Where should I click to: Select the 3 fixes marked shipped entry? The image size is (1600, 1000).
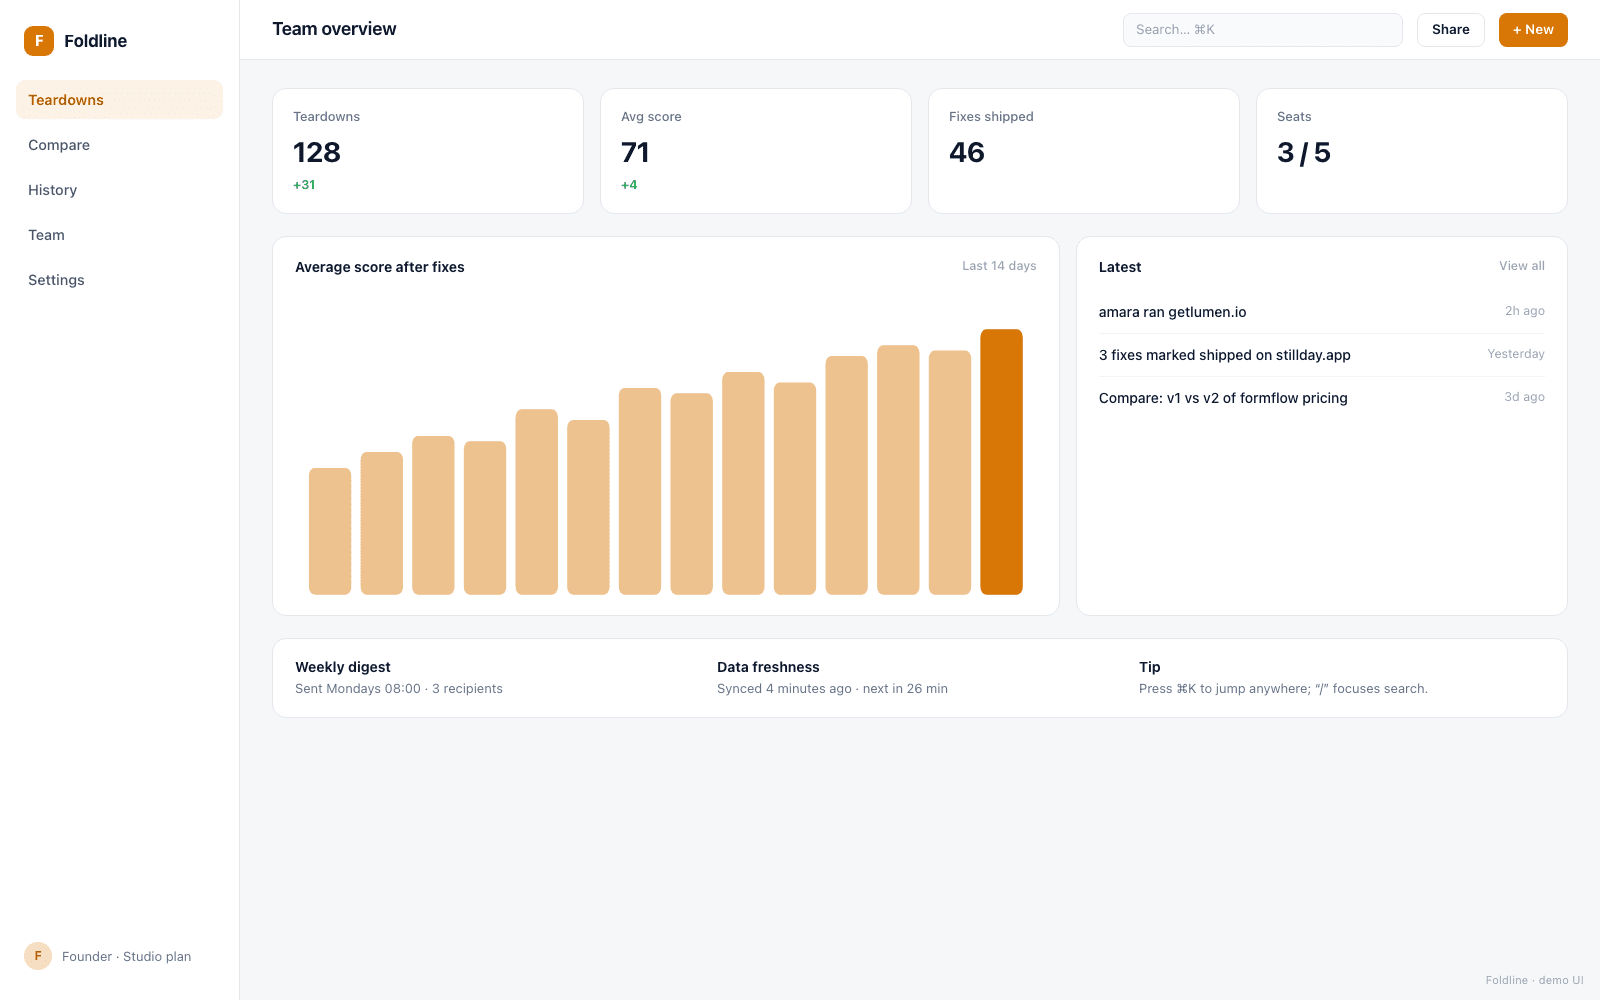(x=1322, y=355)
